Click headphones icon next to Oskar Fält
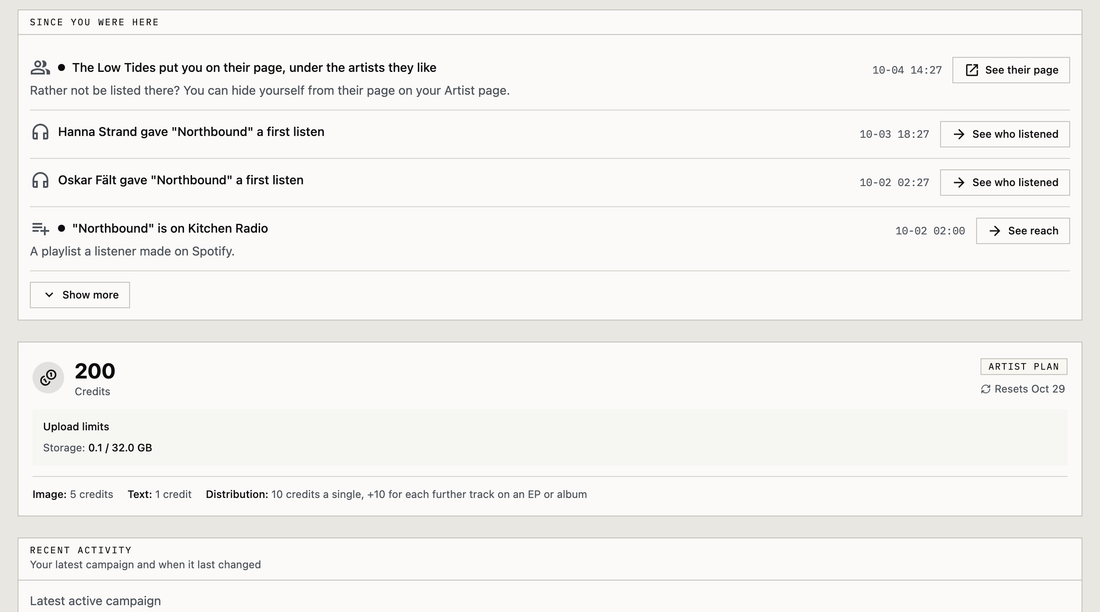Viewport: 1100px width, 612px height. [40, 180]
